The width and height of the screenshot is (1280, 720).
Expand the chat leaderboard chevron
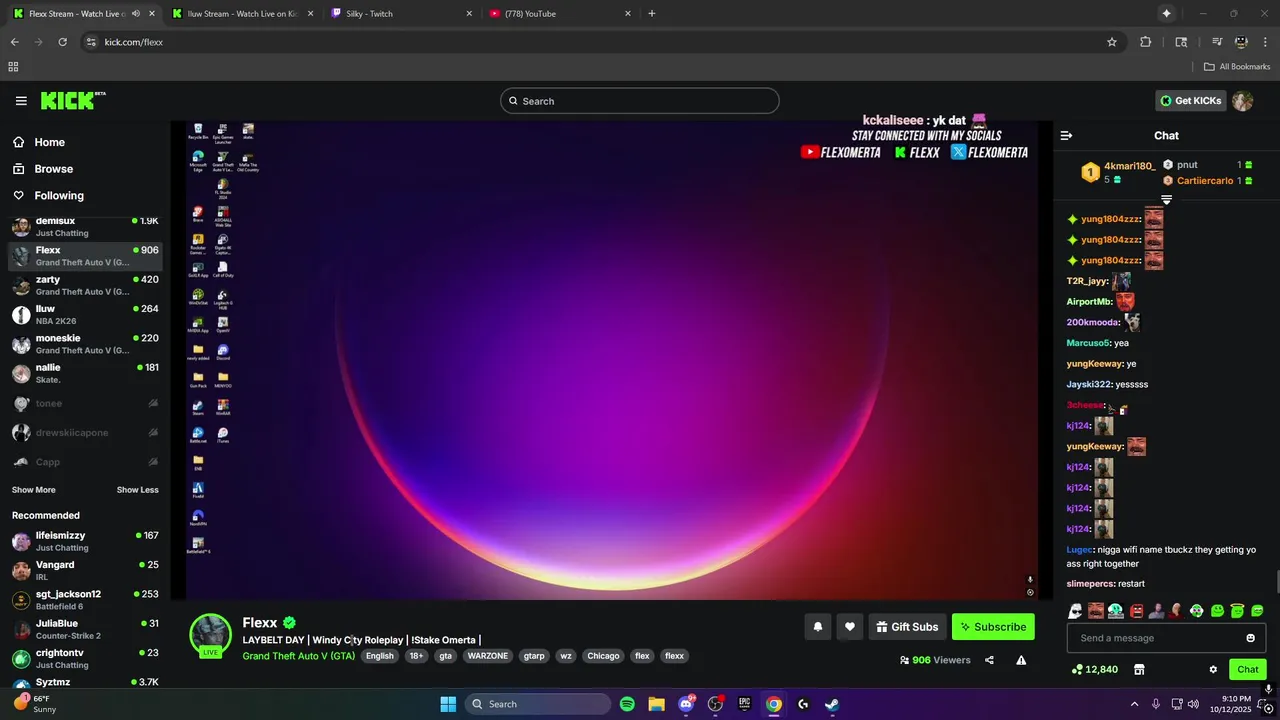[1166, 200]
